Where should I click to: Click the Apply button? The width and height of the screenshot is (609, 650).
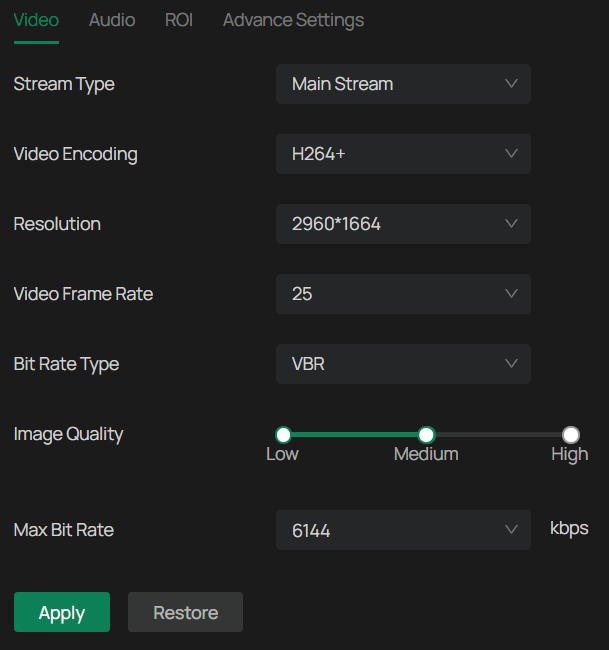[x=62, y=612]
